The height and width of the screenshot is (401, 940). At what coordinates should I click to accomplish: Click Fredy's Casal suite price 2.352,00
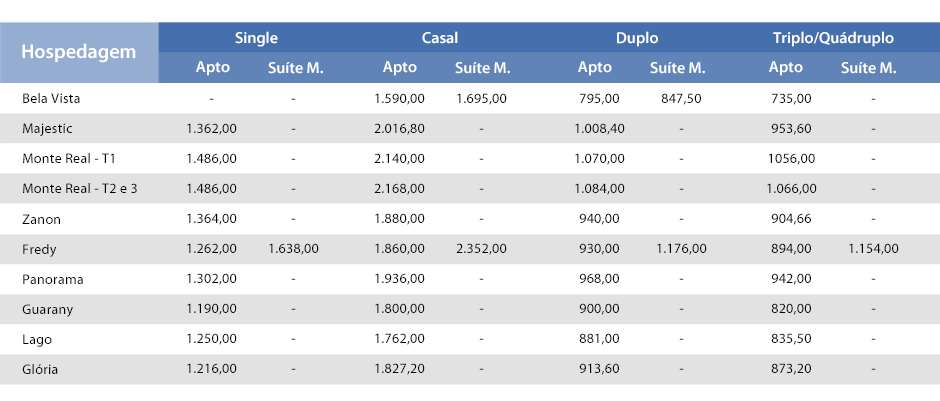click(x=481, y=249)
